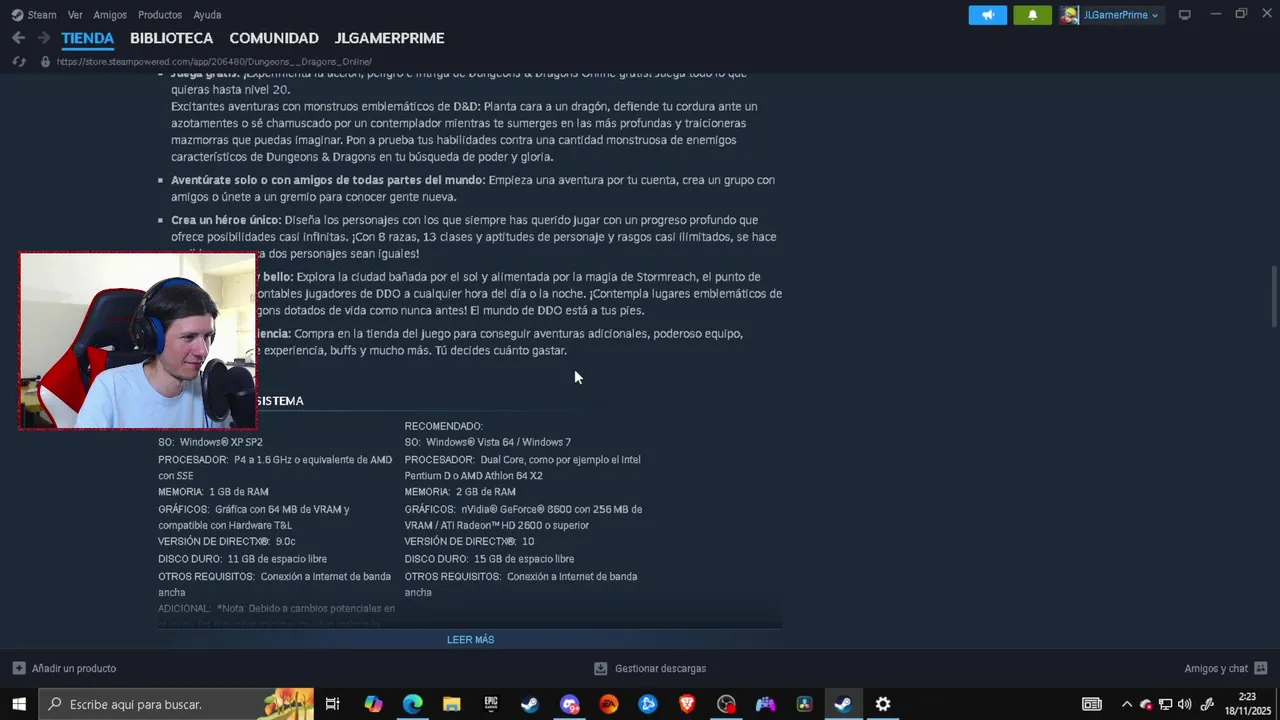Click the Steam logo menu
The image size is (1280, 720).
(x=33, y=15)
